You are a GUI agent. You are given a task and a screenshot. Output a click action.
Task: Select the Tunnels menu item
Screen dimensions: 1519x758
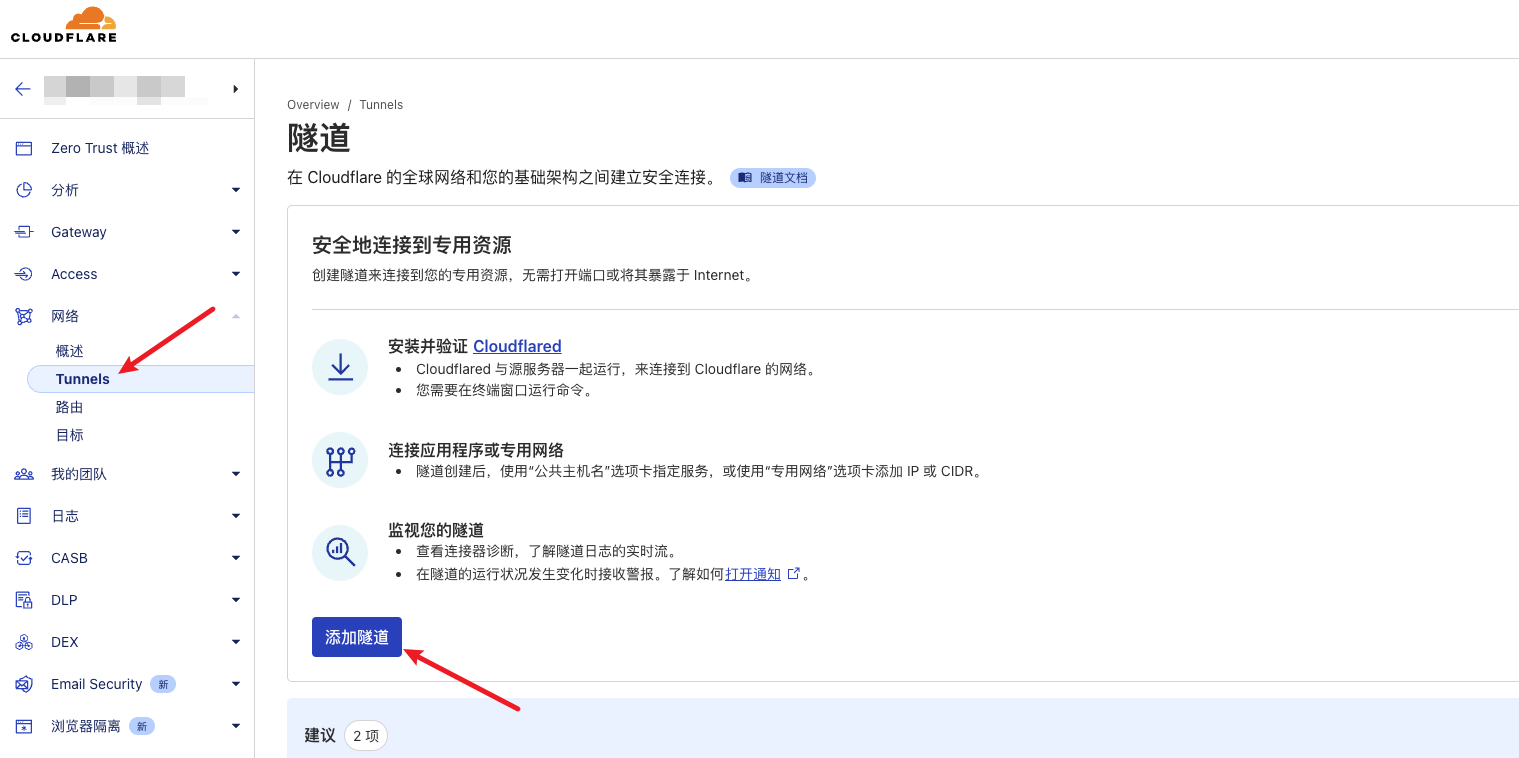point(83,379)
